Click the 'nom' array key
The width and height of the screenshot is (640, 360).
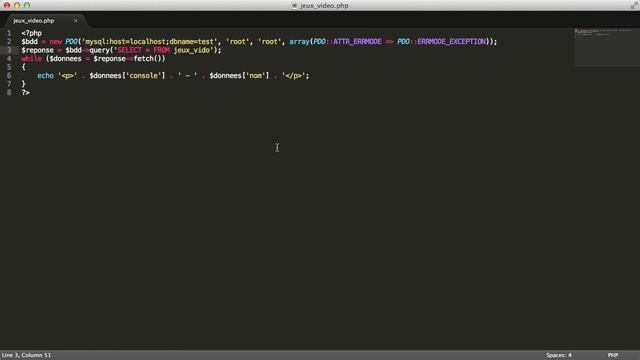[x=256, y=76]
